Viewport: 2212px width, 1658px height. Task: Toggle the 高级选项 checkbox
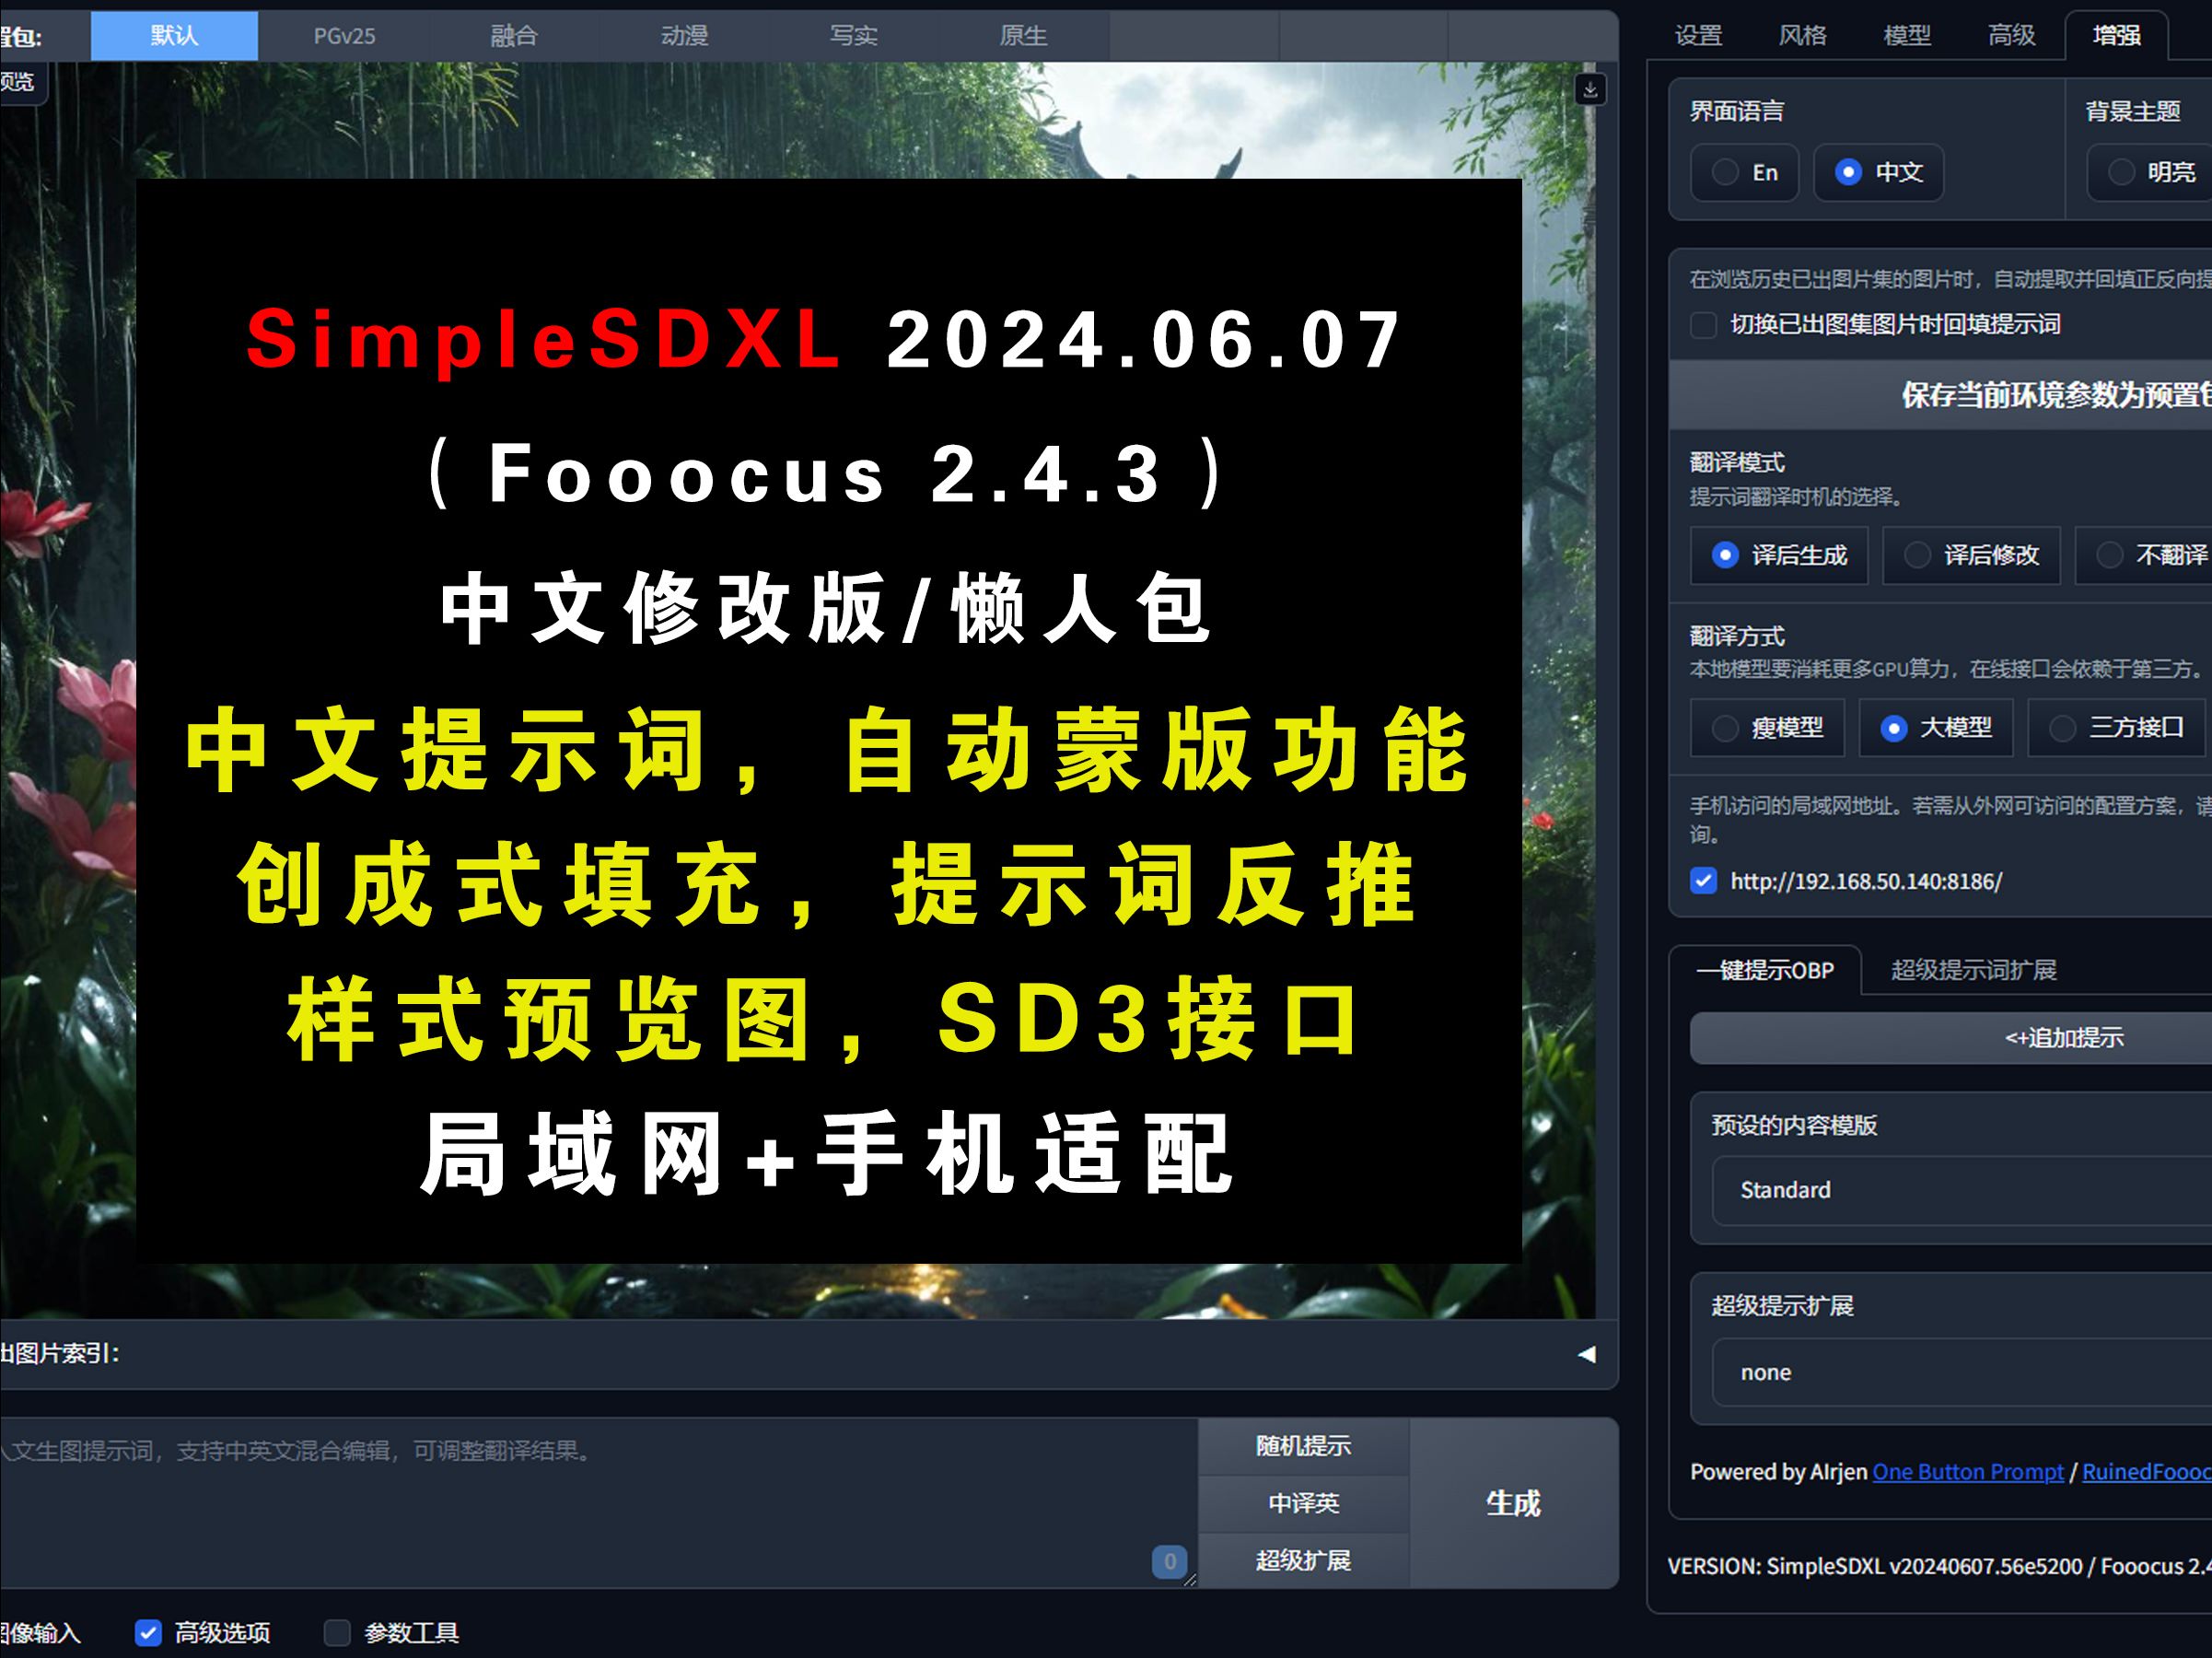click(148, 1633)
